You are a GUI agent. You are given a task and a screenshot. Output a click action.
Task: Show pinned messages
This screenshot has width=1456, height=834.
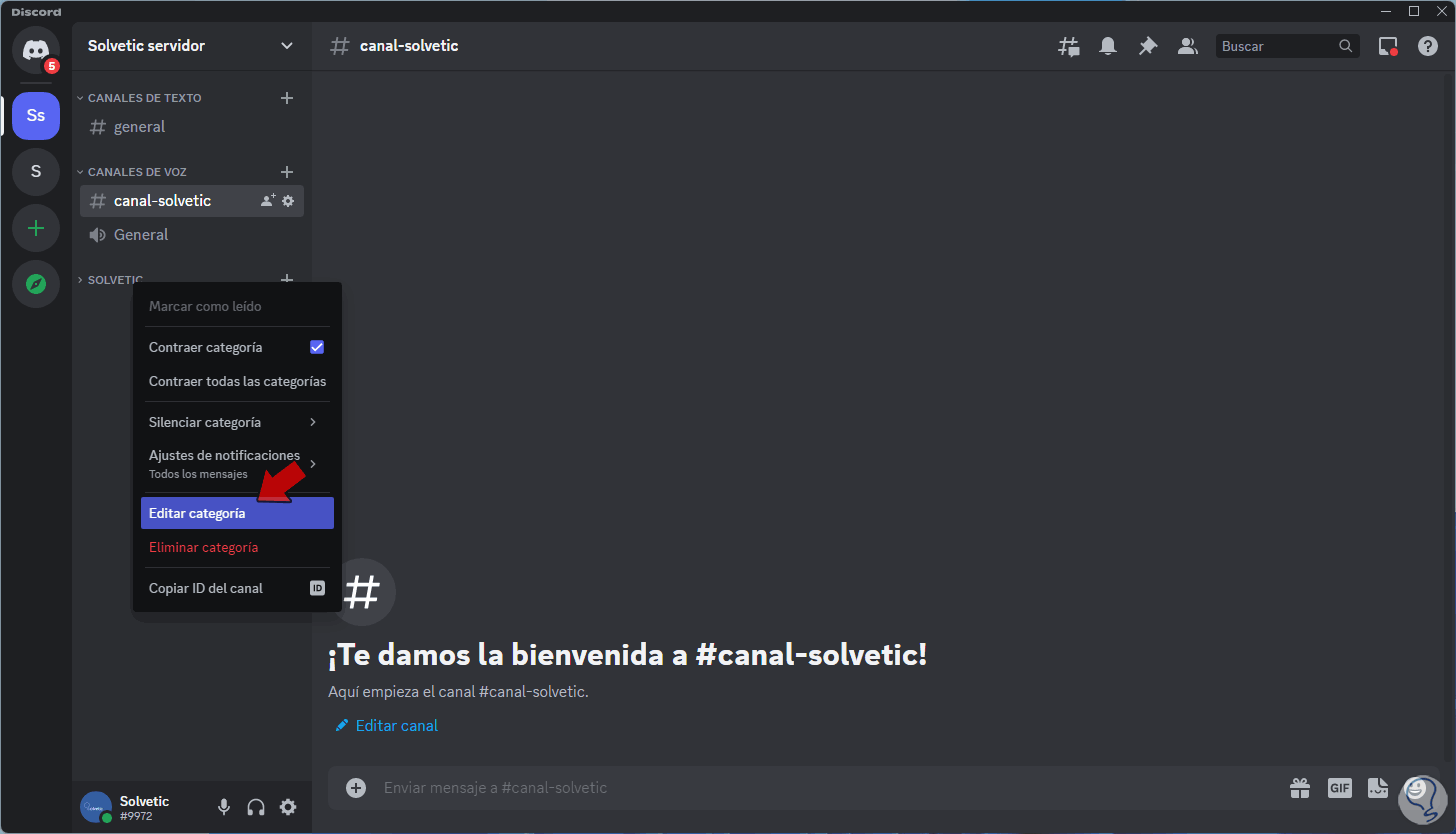pyautogui.click(x=1148, y=46)
